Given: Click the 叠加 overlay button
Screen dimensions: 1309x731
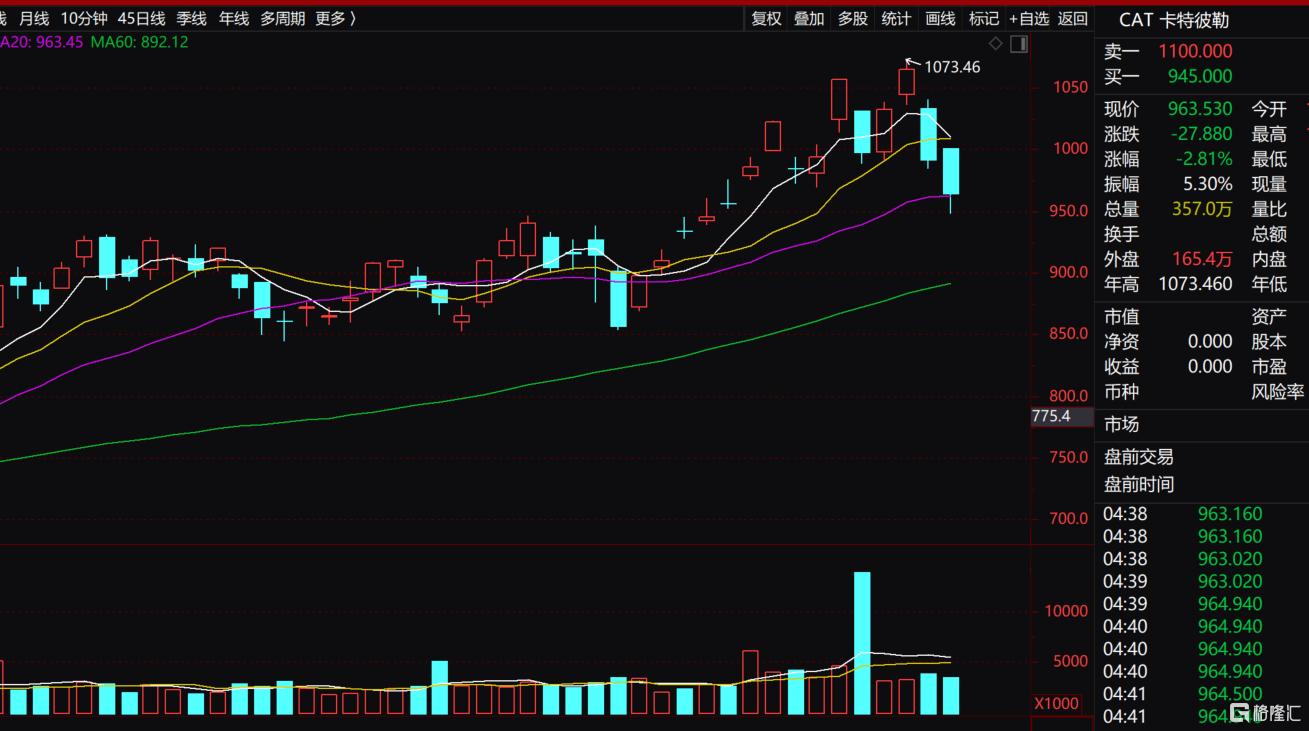Looking at the screenshot, I should click(809, 18).
